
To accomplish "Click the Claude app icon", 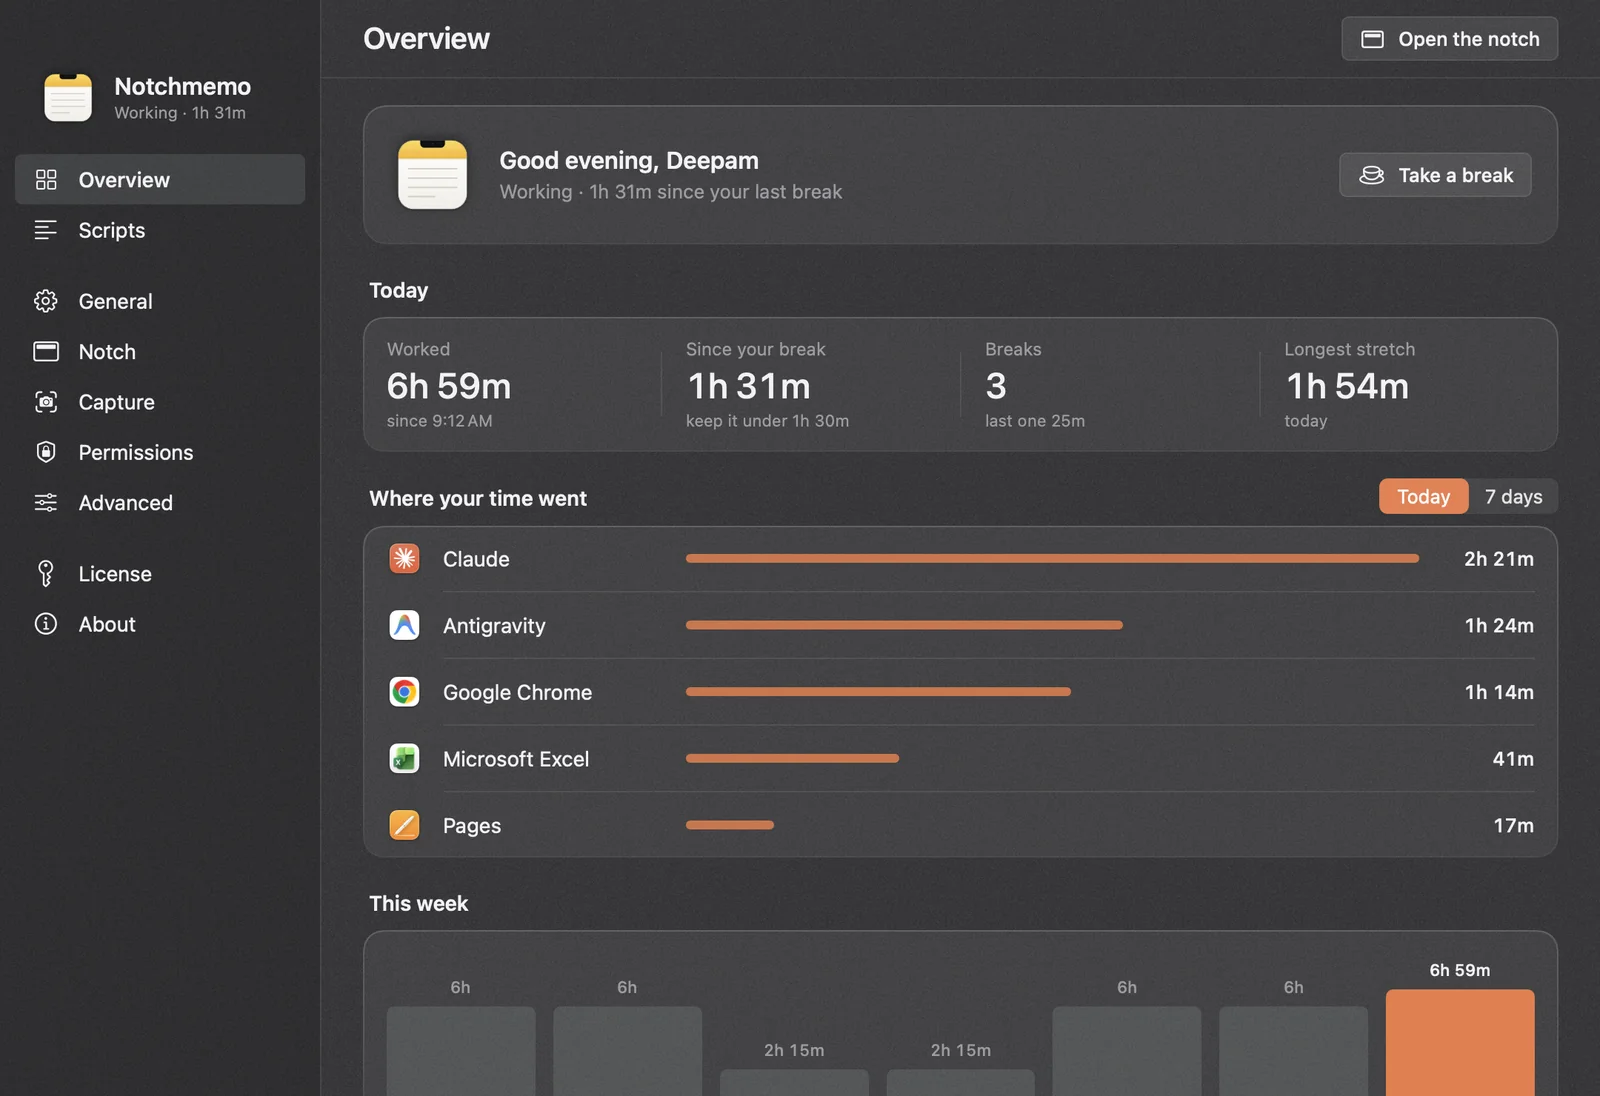I will [404, 559].
